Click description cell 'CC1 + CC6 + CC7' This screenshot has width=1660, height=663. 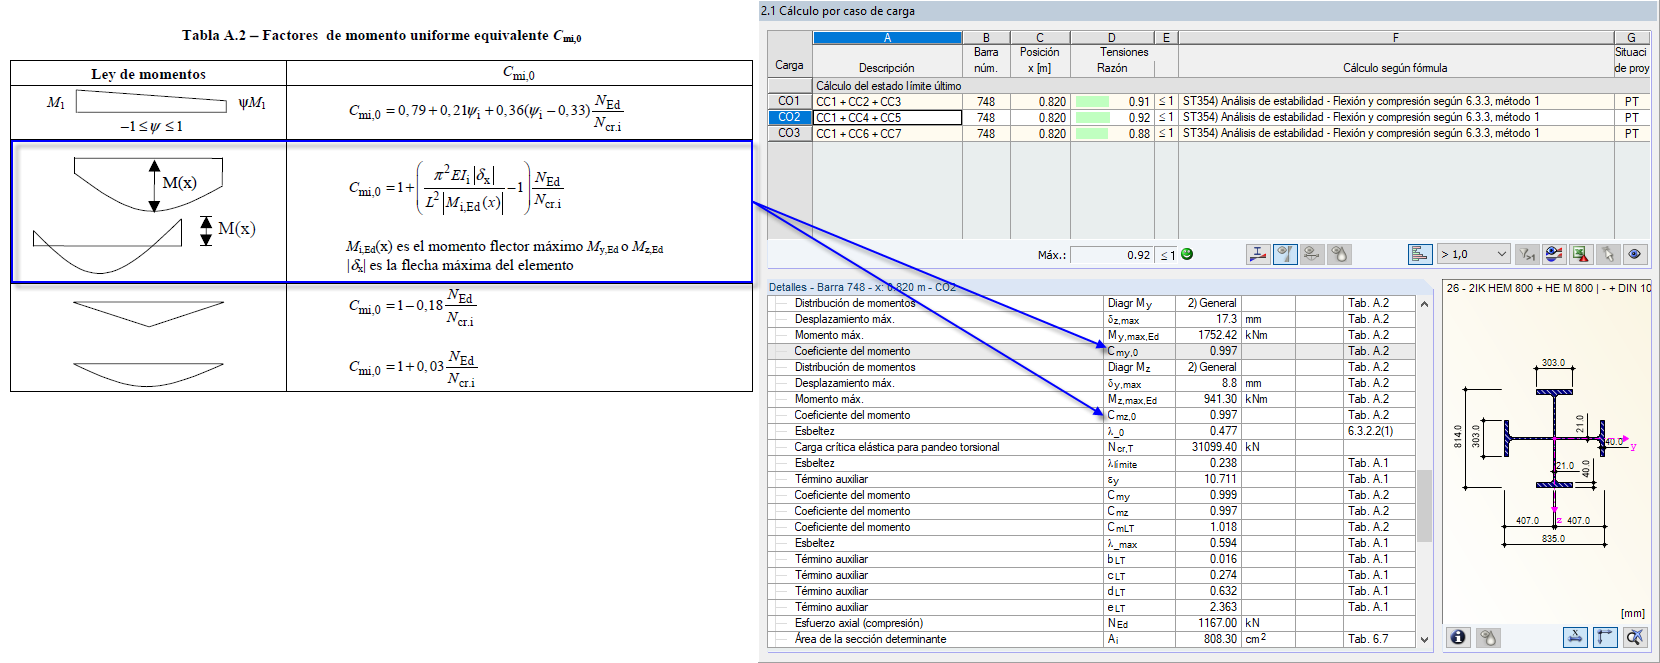pyautogui.click(x=887, y=133)
